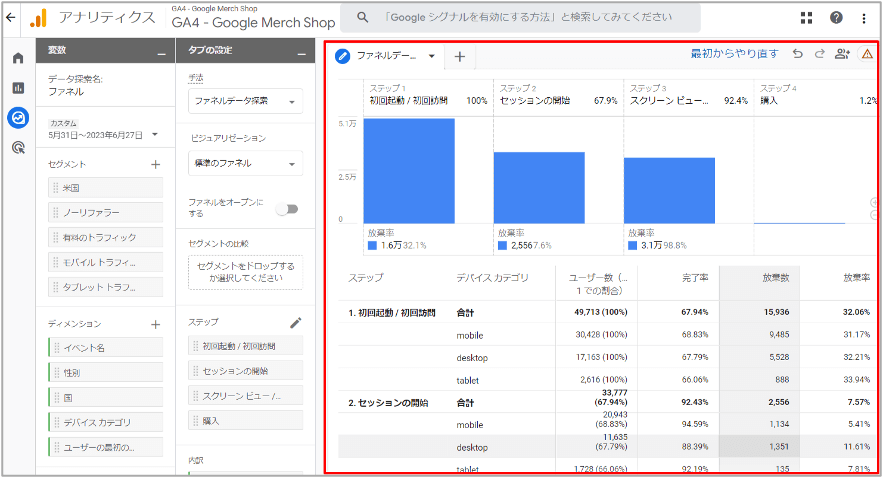Select the デバイス カテゴリ dimension
882x478 pixels.
coord(106,422)
